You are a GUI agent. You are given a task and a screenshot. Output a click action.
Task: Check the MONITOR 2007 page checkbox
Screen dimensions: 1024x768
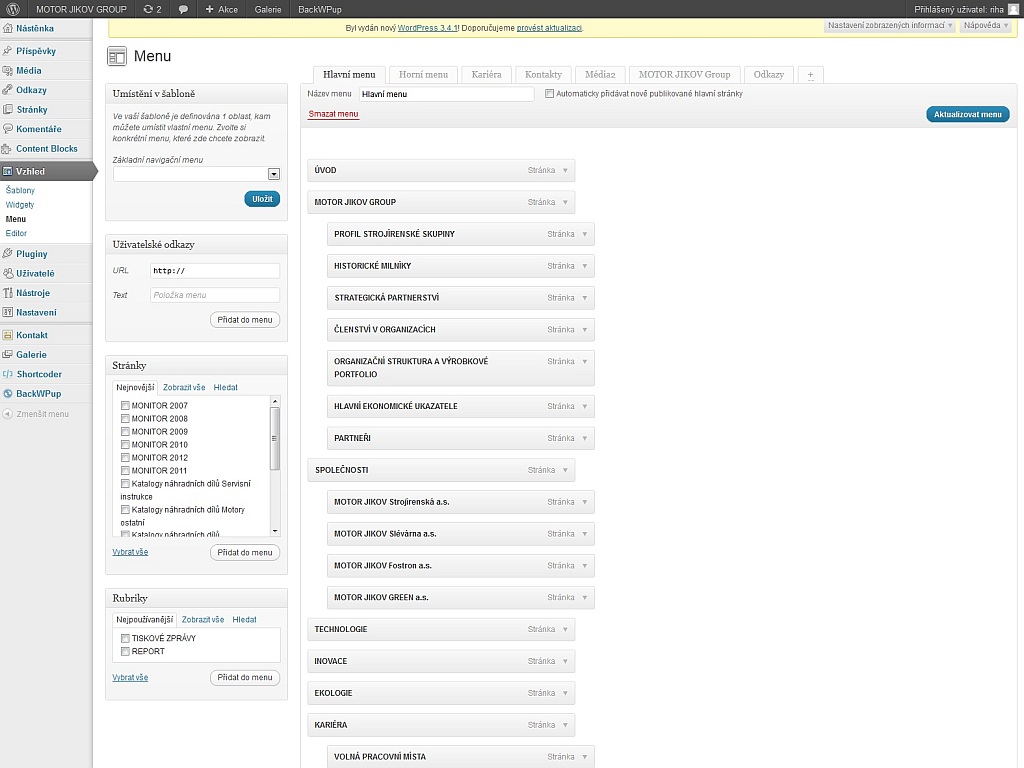[125, 406]
